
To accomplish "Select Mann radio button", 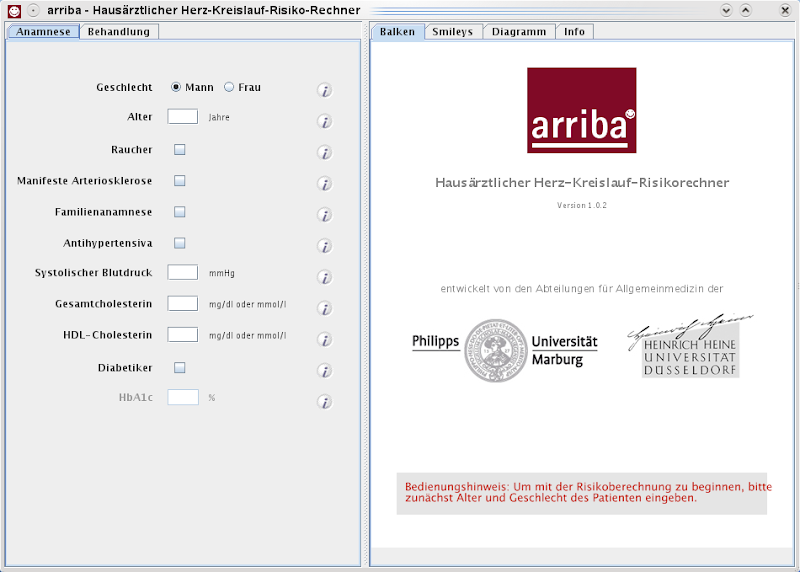I will pos(176,87).
